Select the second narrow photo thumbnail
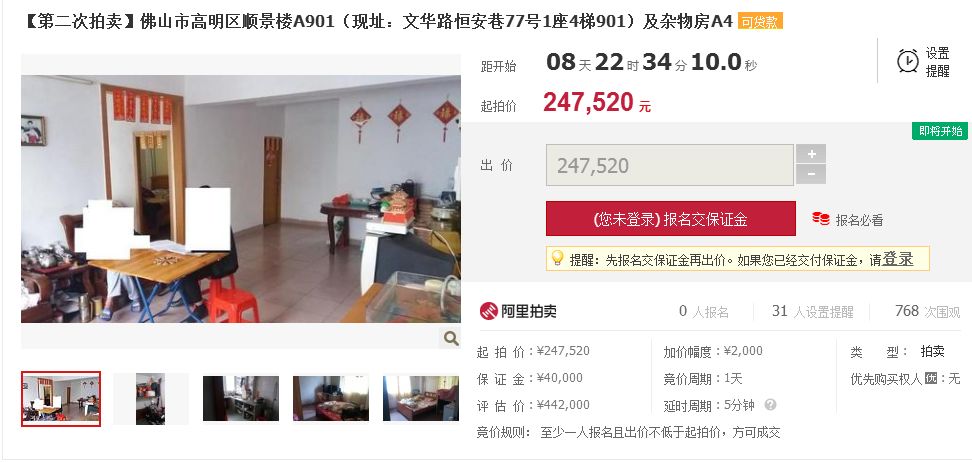 pos(151,399)
